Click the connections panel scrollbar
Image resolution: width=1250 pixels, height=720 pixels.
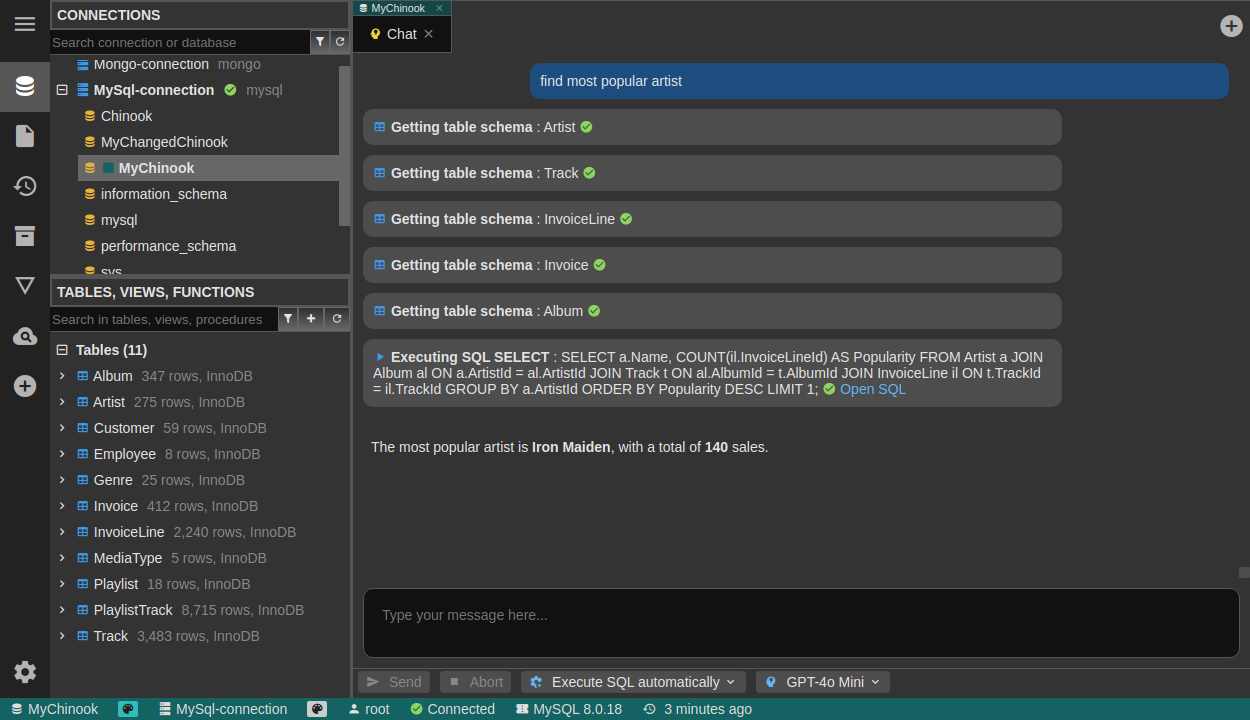(x=345, y=146)
